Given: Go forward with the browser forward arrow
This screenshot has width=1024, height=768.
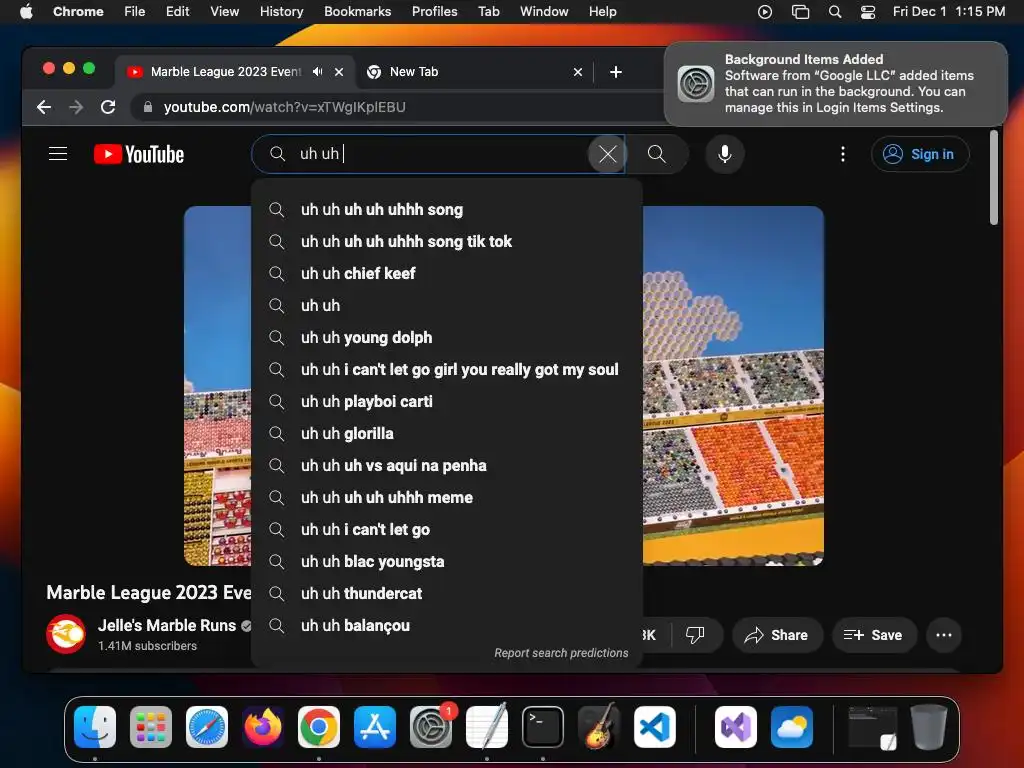Looking at the screenshot, I should point(76,107).
